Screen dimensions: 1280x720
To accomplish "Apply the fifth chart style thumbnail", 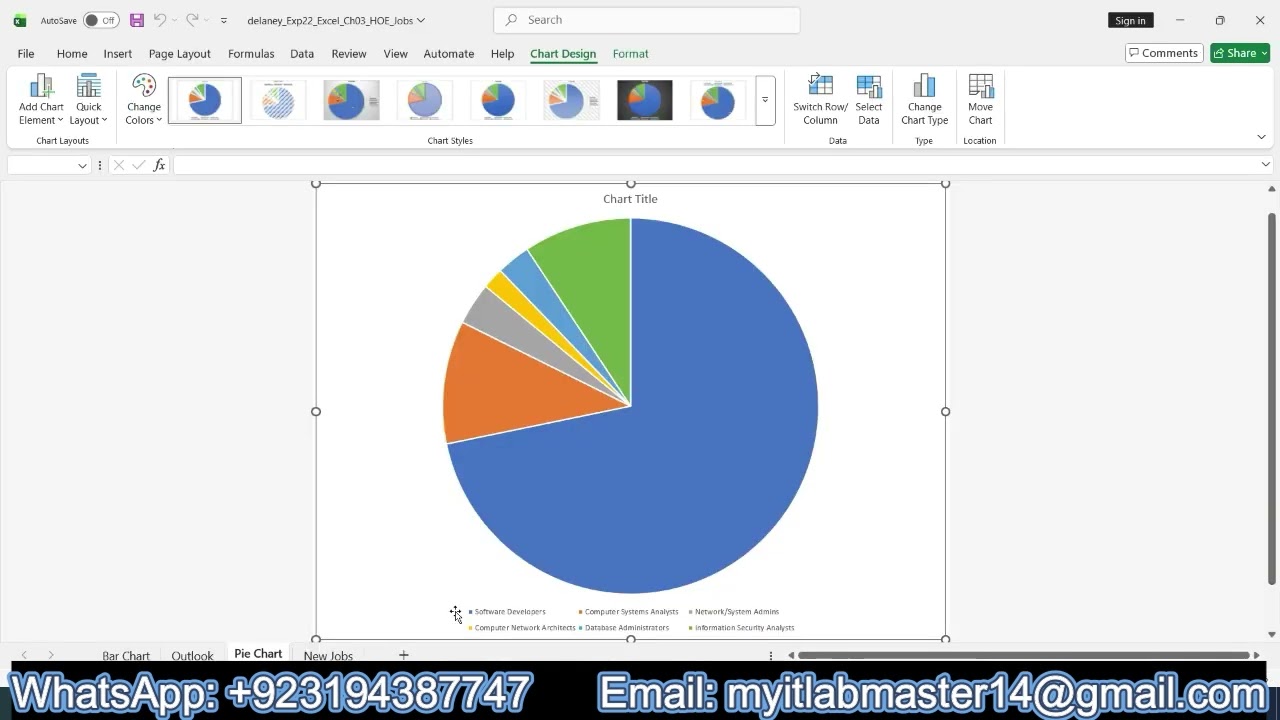I will click(498, 100).
